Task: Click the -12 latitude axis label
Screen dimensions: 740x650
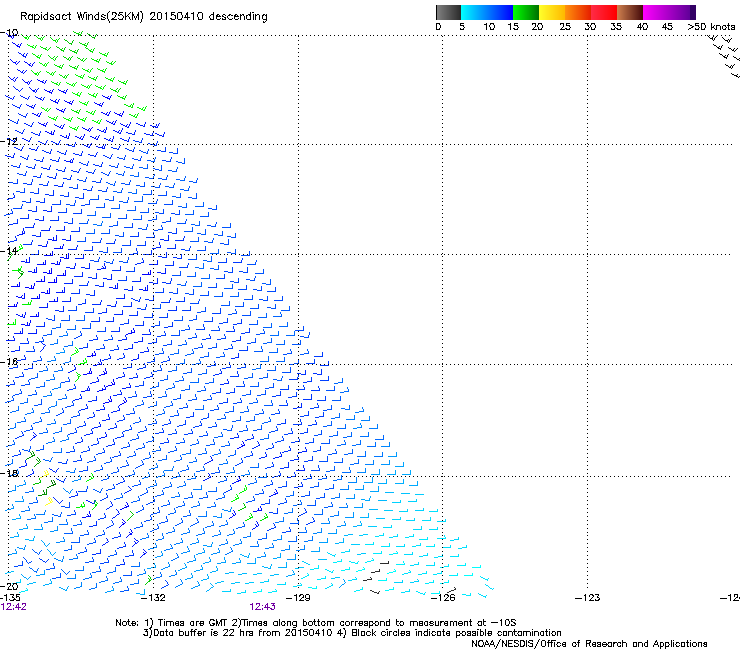Action: tap(9, 141)
